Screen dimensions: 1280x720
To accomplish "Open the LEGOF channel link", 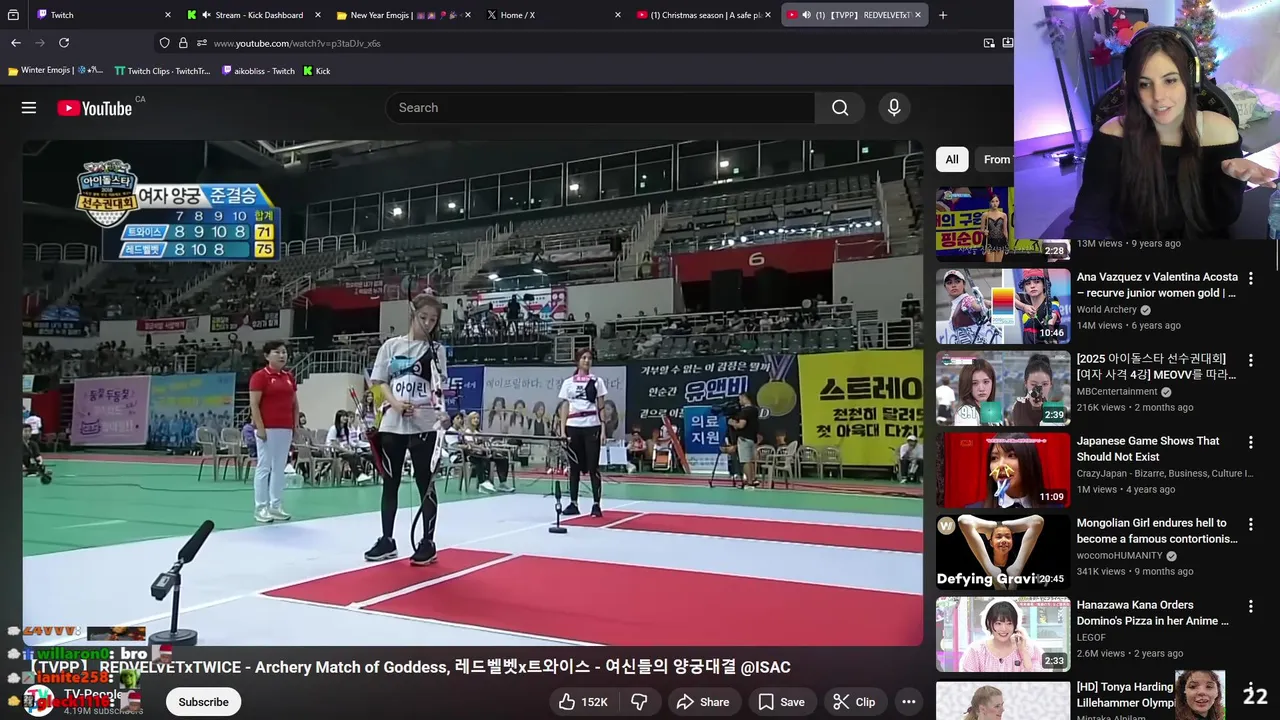I will click(1091, 638).
